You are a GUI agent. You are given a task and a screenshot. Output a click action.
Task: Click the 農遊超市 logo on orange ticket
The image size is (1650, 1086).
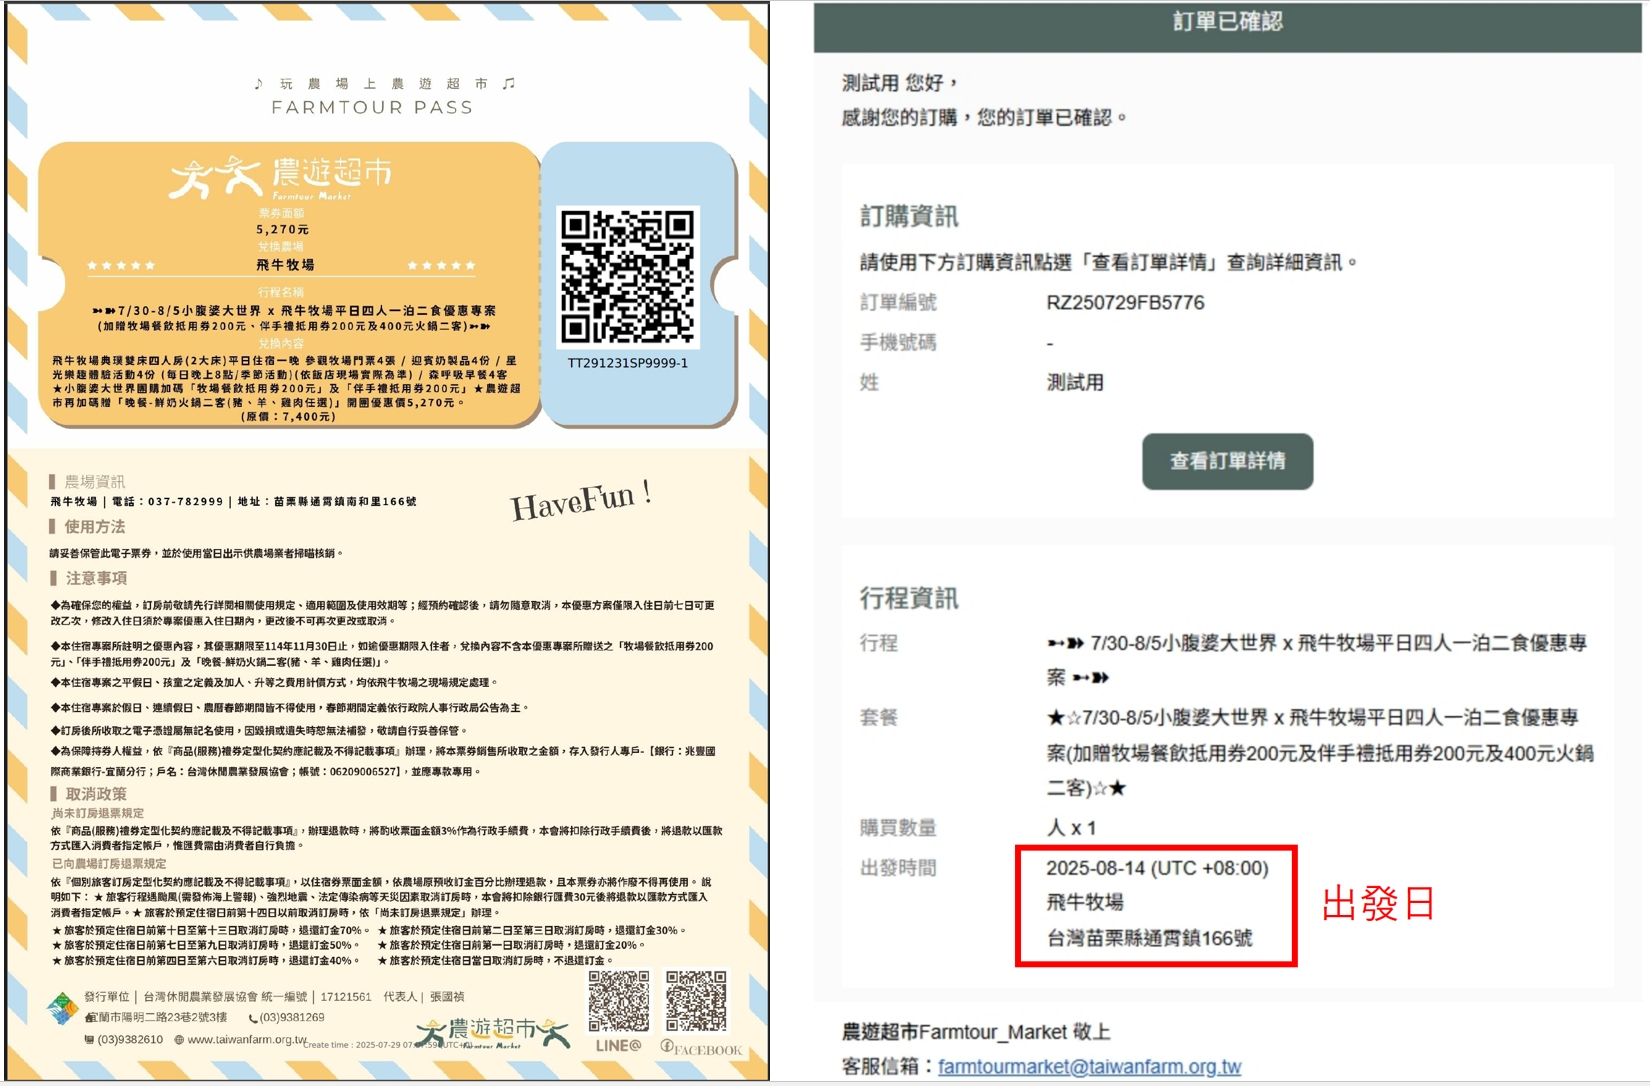[x=281, y=177]
